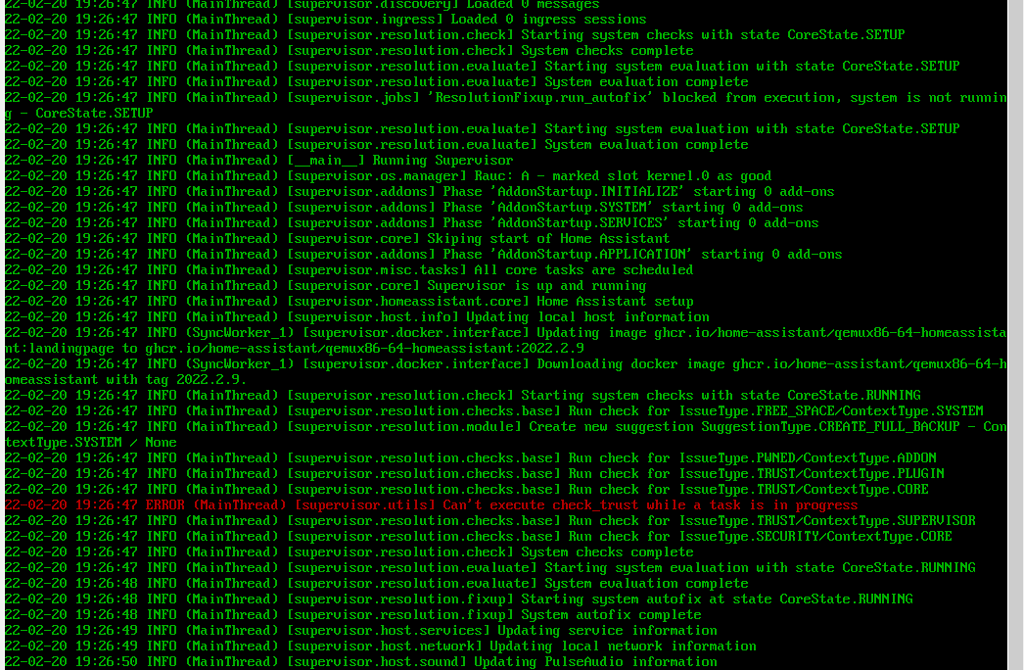1024x670 pixels.
Task: Select the 'Running Supervisor' log line
Action: pyautogui.click(x=259, y=160)
